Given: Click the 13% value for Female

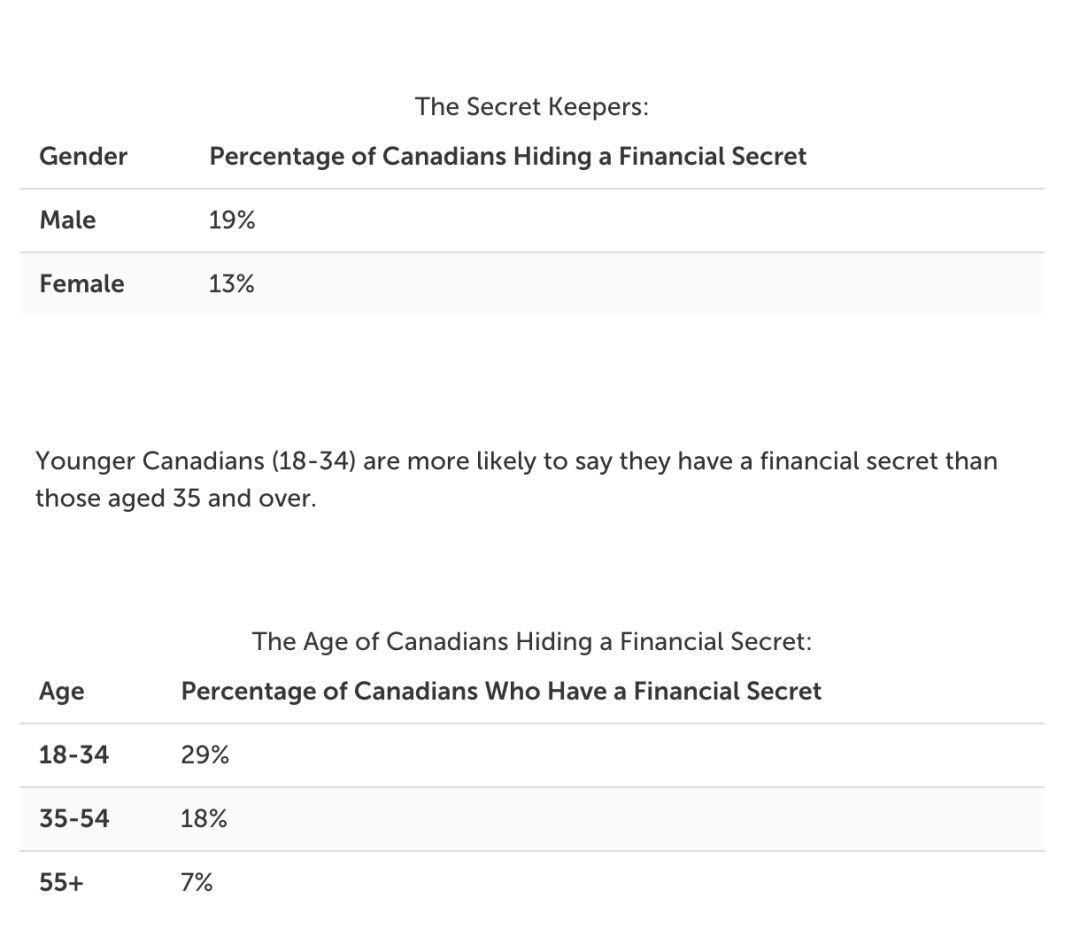Looking at the screenshot, I should (x=231, y=284).
